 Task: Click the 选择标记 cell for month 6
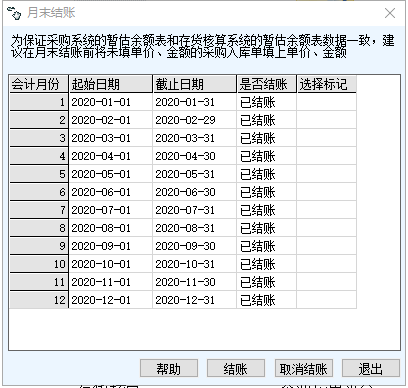coord(327,192)
